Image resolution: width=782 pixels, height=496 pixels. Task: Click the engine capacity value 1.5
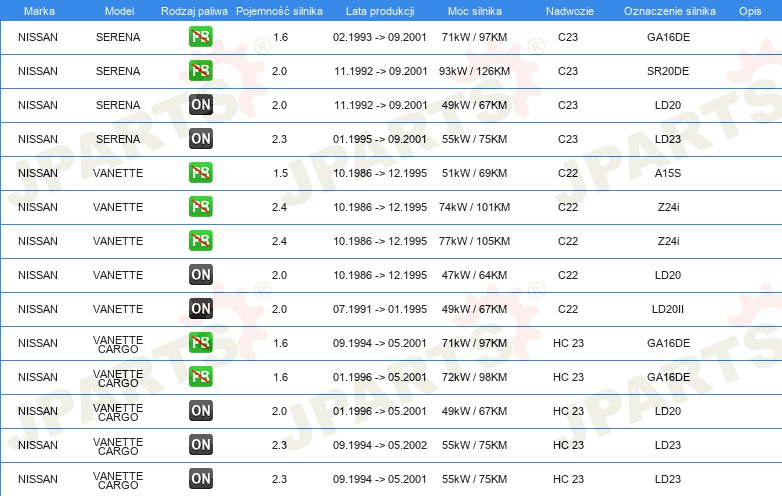pyautogui.click(x=281, y=173)
